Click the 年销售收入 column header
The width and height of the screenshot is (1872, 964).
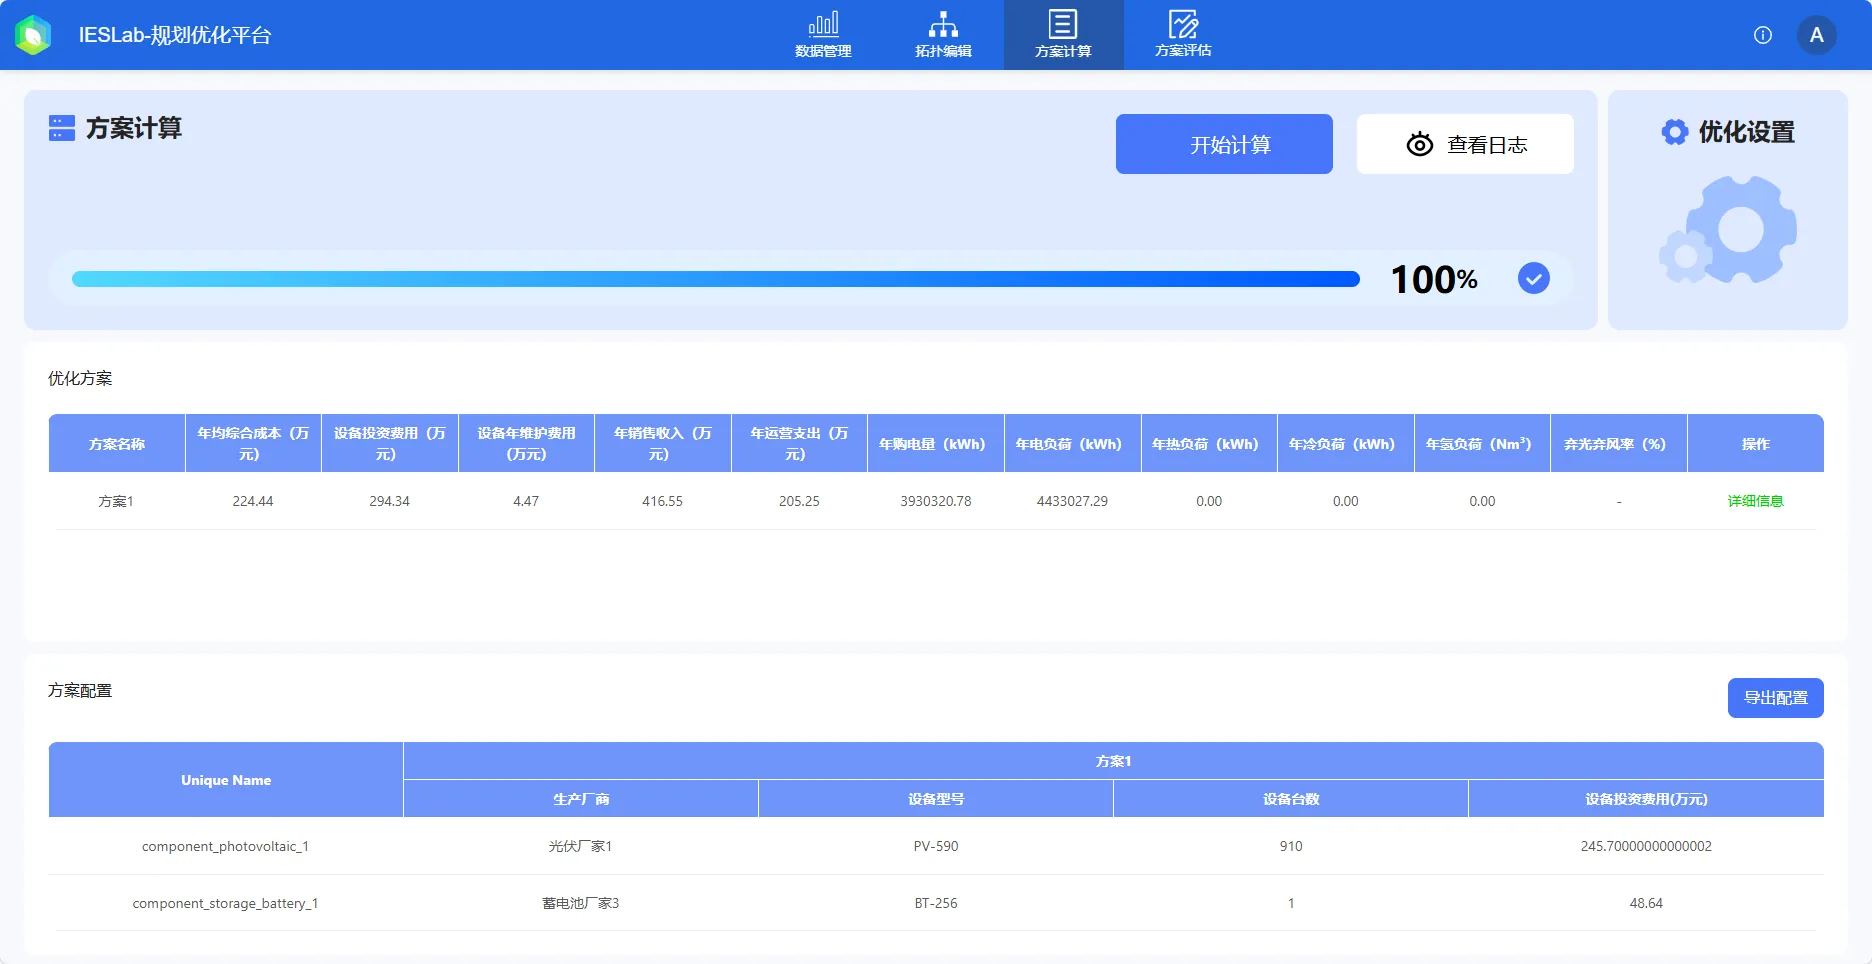(x=663, y=443)
